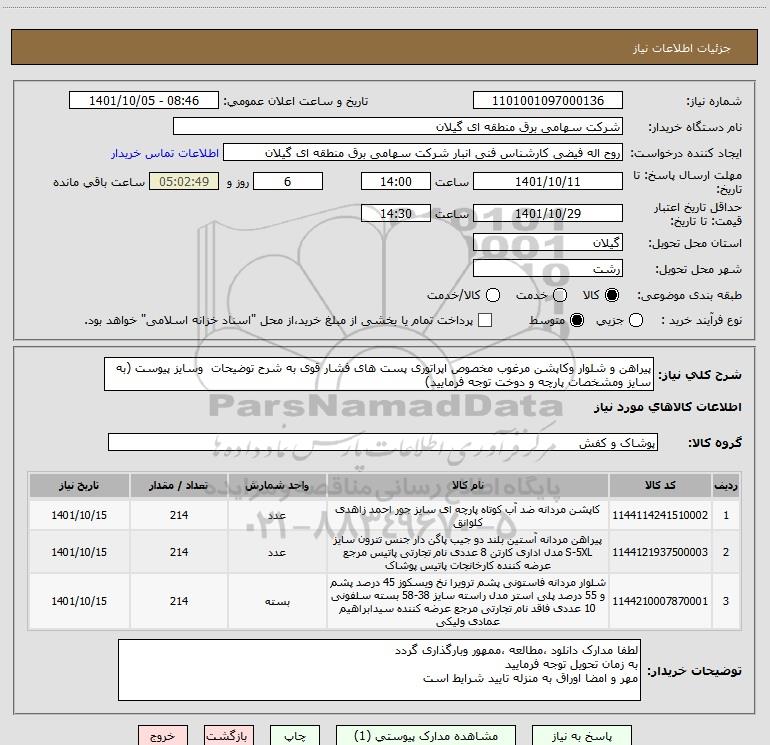The image size is (770, 745).
Task: Toggle the اسناد خزانه اسلامی payment checkbox
Action: pos(485,320)
